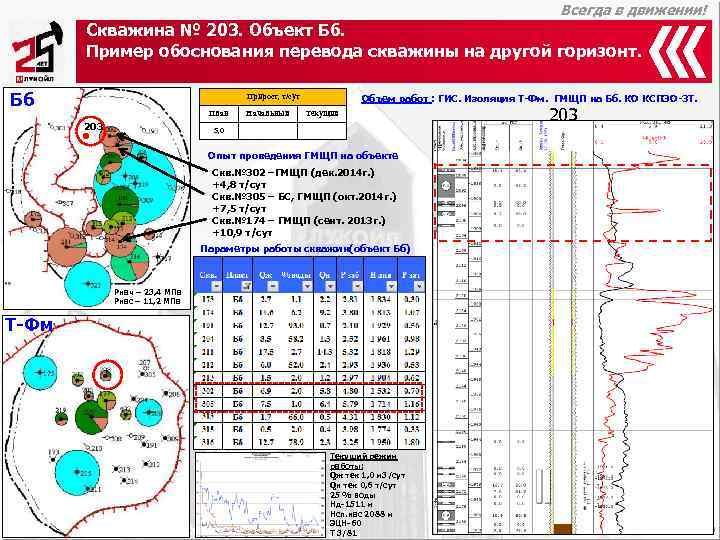
Task: Select the red dot marker of well 203
Action: (x=86, y=136)
